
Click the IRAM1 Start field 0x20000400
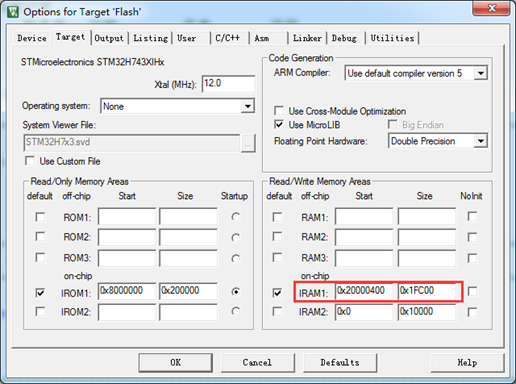364,291
